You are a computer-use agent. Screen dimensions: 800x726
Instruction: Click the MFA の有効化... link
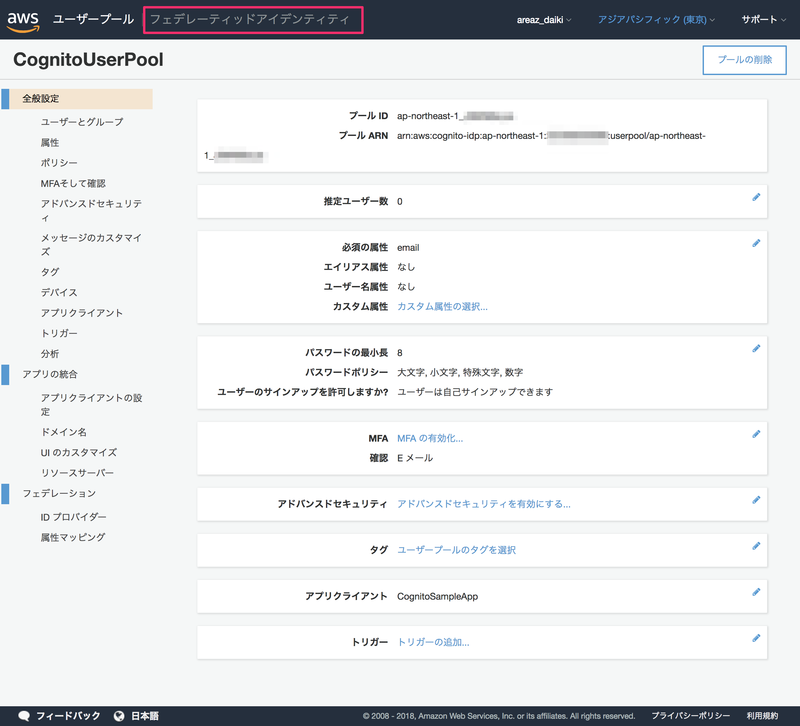(430, 438)
